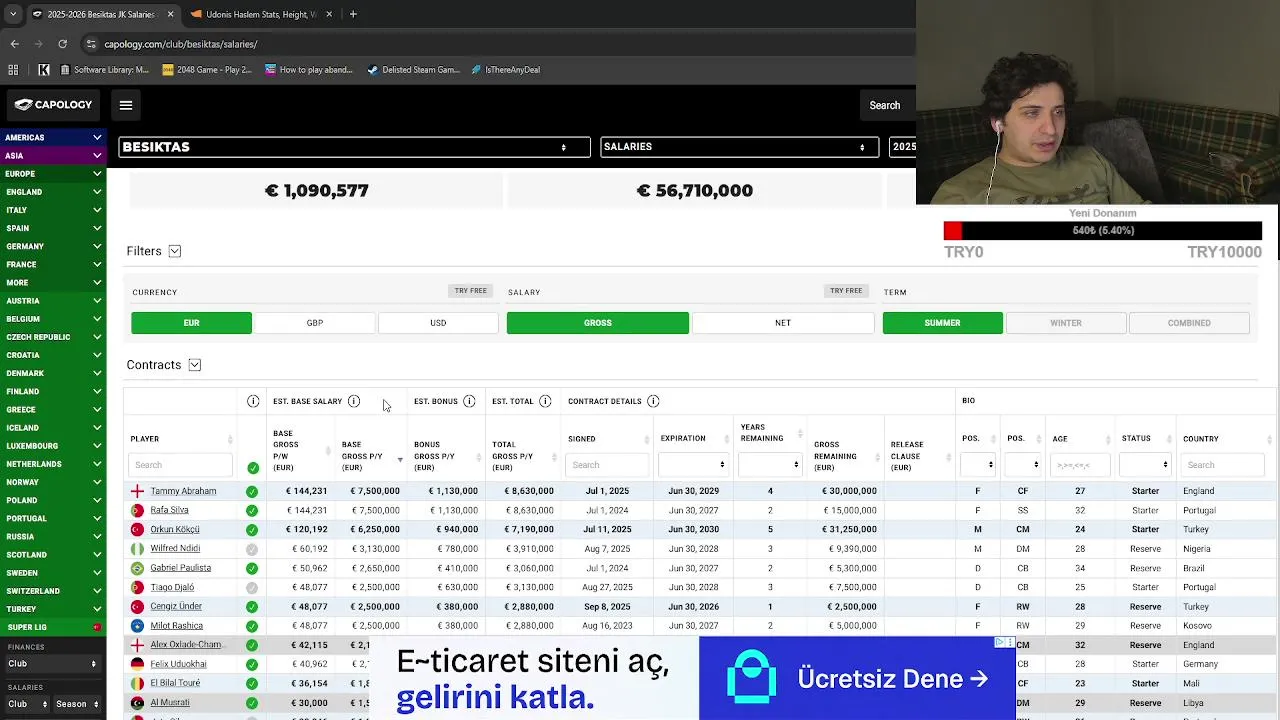1280x720 pixels.
Task: Expand GERMANY in the sidebar
Action: click(53, 246)
